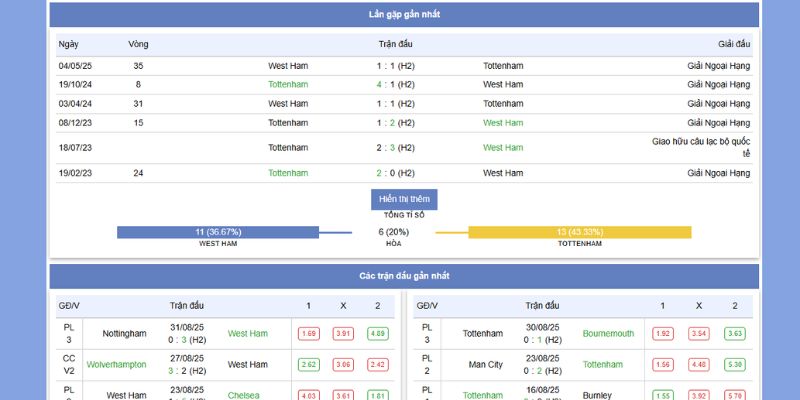800x400 pixels.
Task: Click the 1.56 odds for Man City
Action: click(x=664, y=365)
